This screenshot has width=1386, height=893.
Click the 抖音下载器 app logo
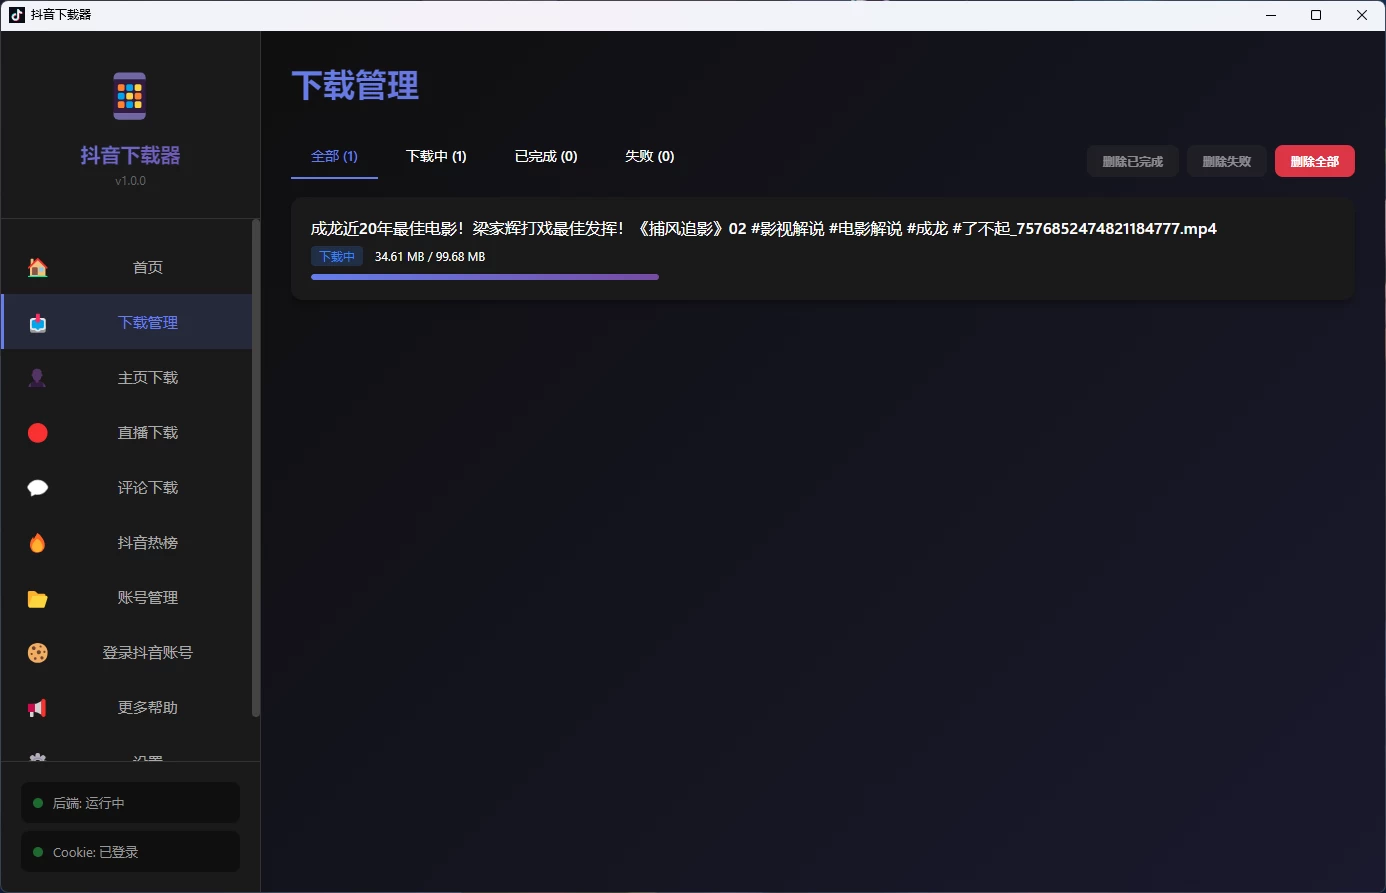129,95
